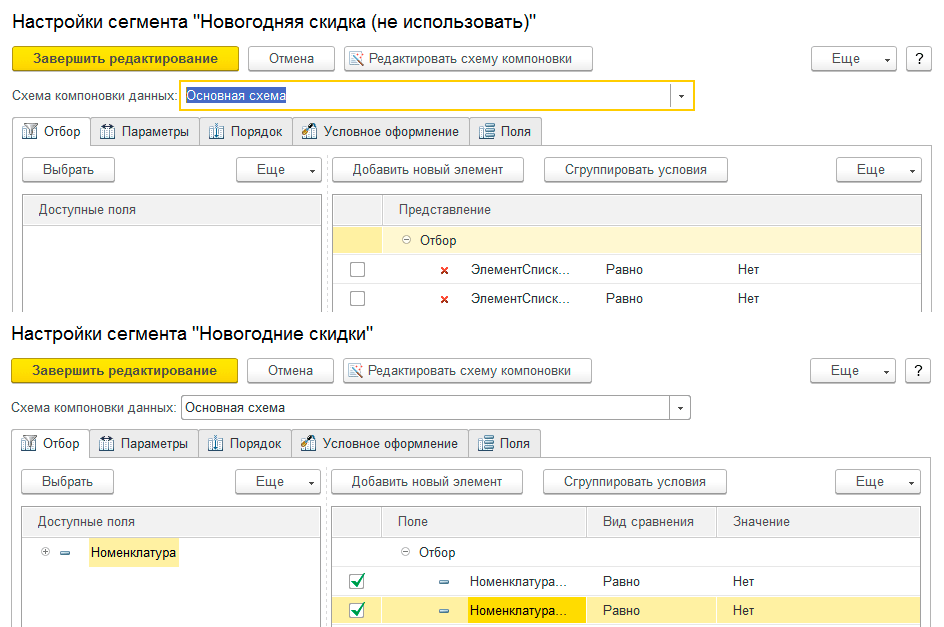This screenshot has height=627, width=944.
Task: Click the Поля tab icon in the "не использовать" segment
Action: [487, 132]
